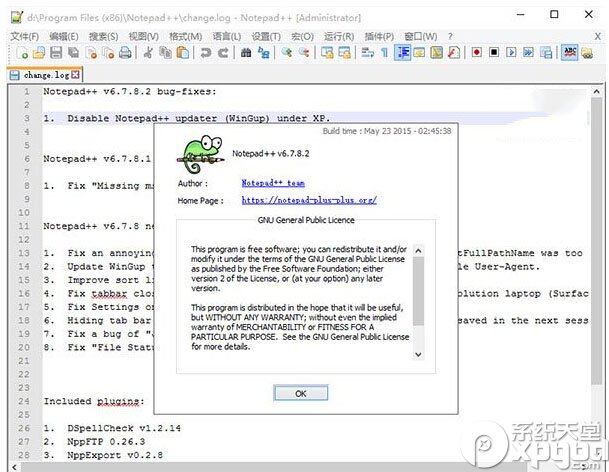Click line "Disable Notepad++ updater (WinGup) under XP."
The image size is (609, 472).
pos(198,118)
